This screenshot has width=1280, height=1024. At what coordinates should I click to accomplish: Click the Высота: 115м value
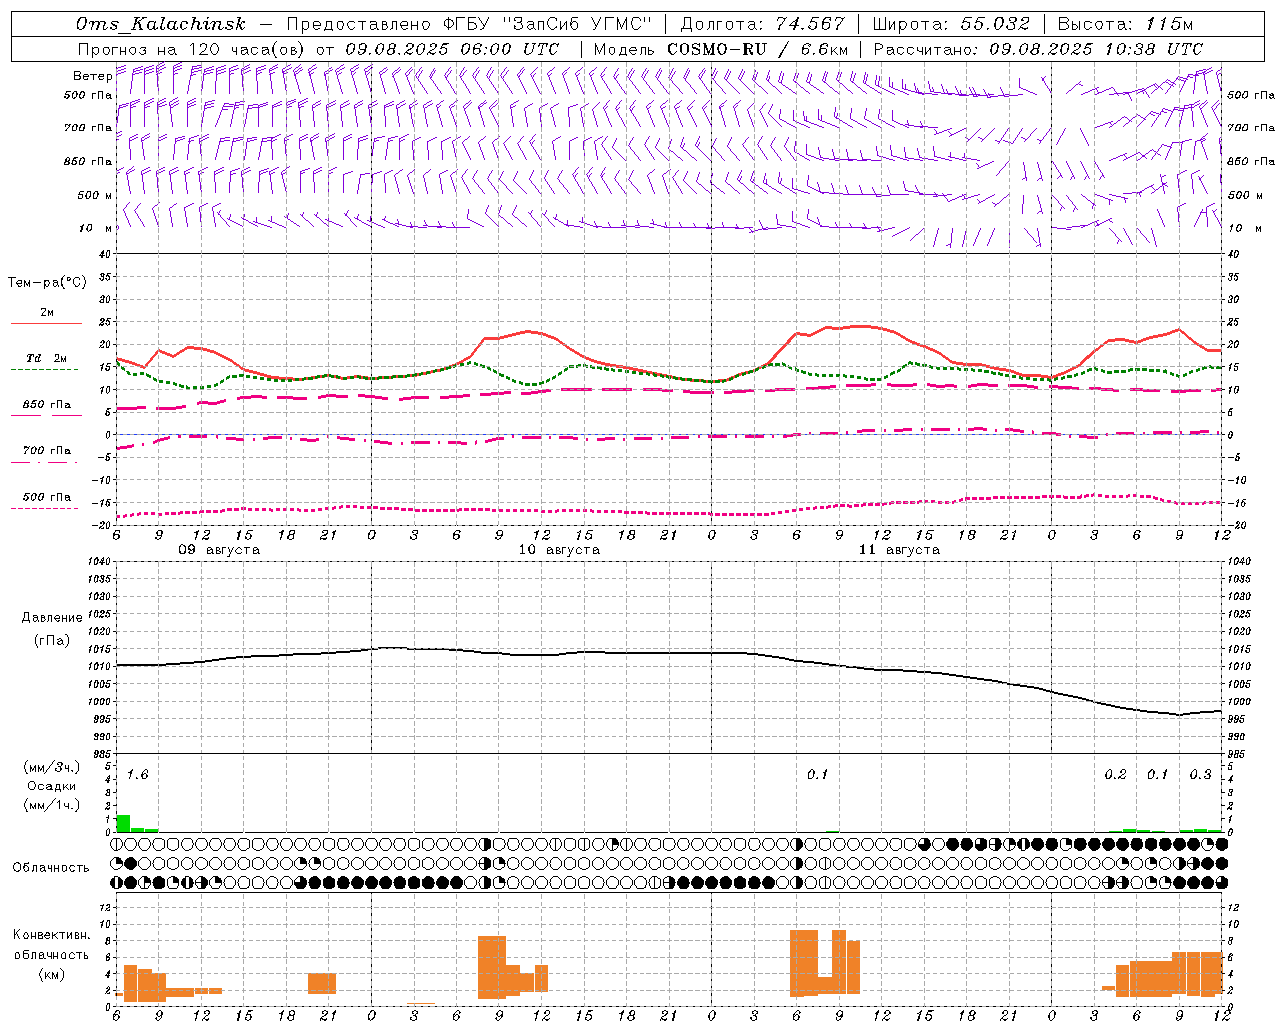tap(1125, 24)
